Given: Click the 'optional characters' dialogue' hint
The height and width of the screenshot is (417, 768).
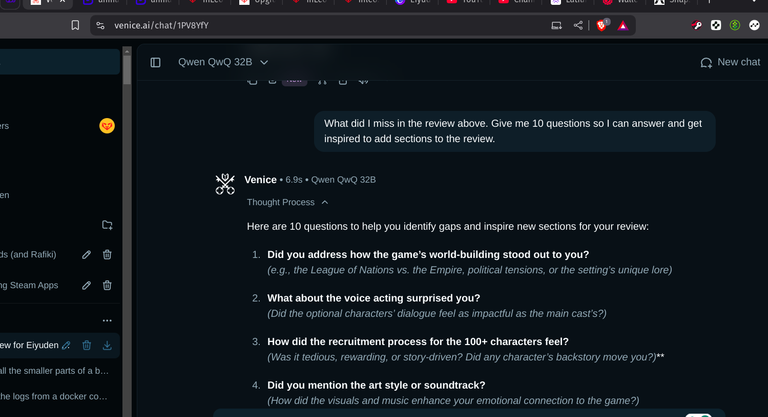Looking at the screenshot, I should pyautogui.click(x=436, y=314).
